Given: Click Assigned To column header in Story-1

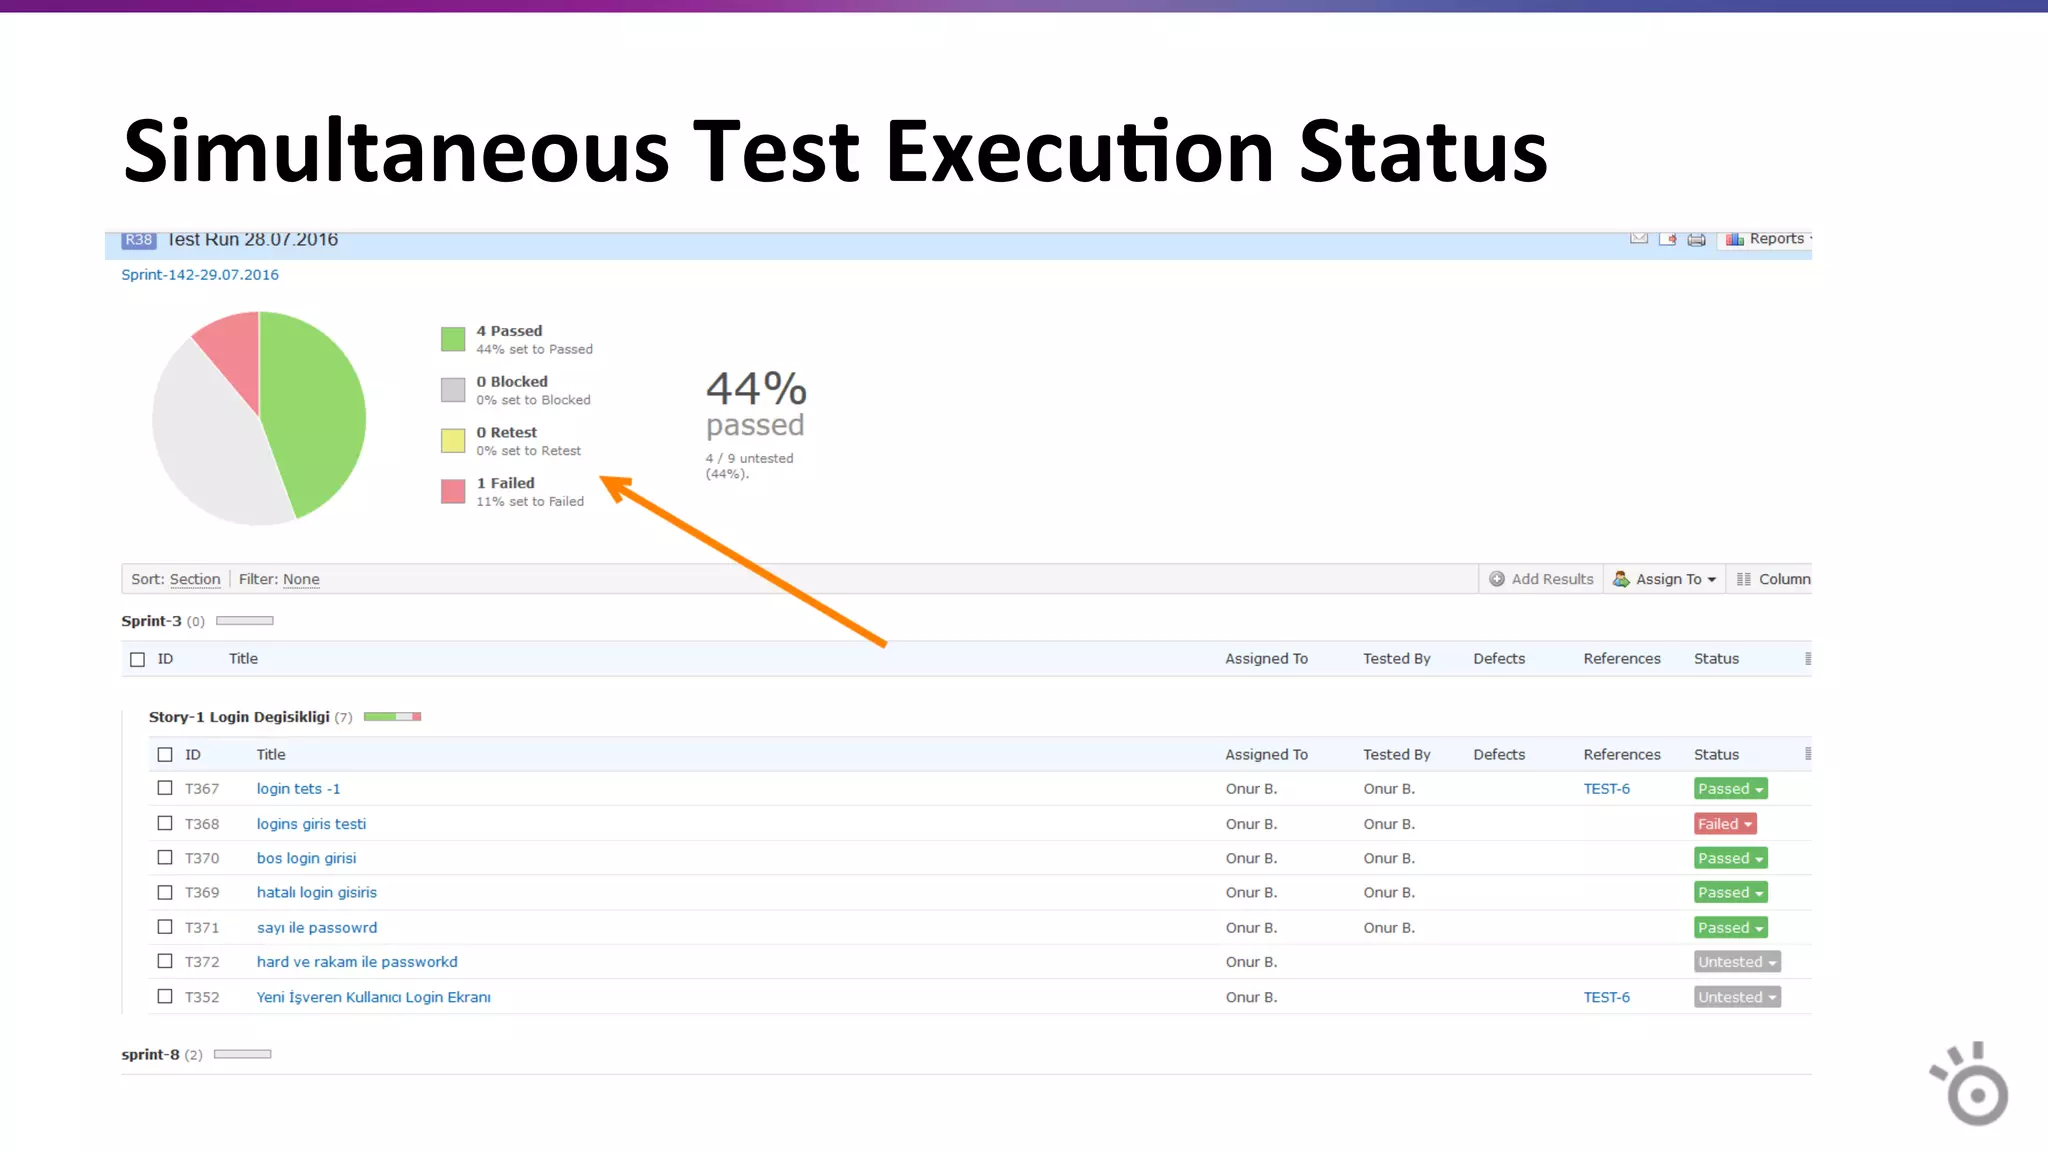Looking at the screenshot, I should pos(1266,755).
